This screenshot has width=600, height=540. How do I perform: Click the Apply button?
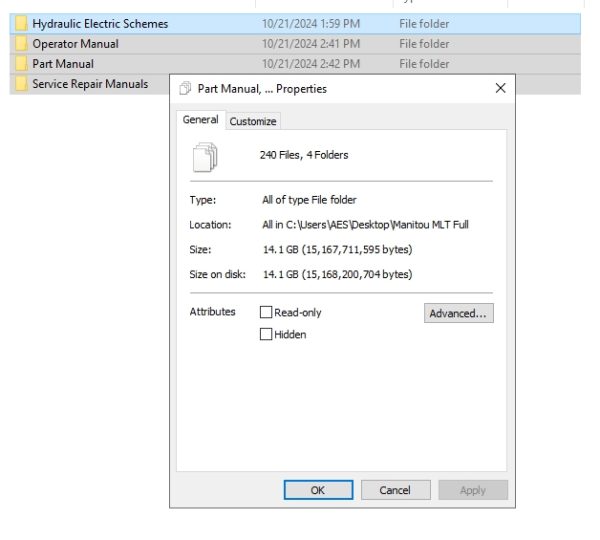(x=473, y=490)
